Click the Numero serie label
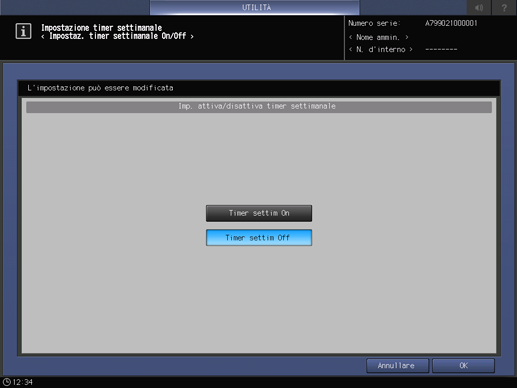Screen dimensions: 517x388 pyautogui.click(x=374, y=23)
